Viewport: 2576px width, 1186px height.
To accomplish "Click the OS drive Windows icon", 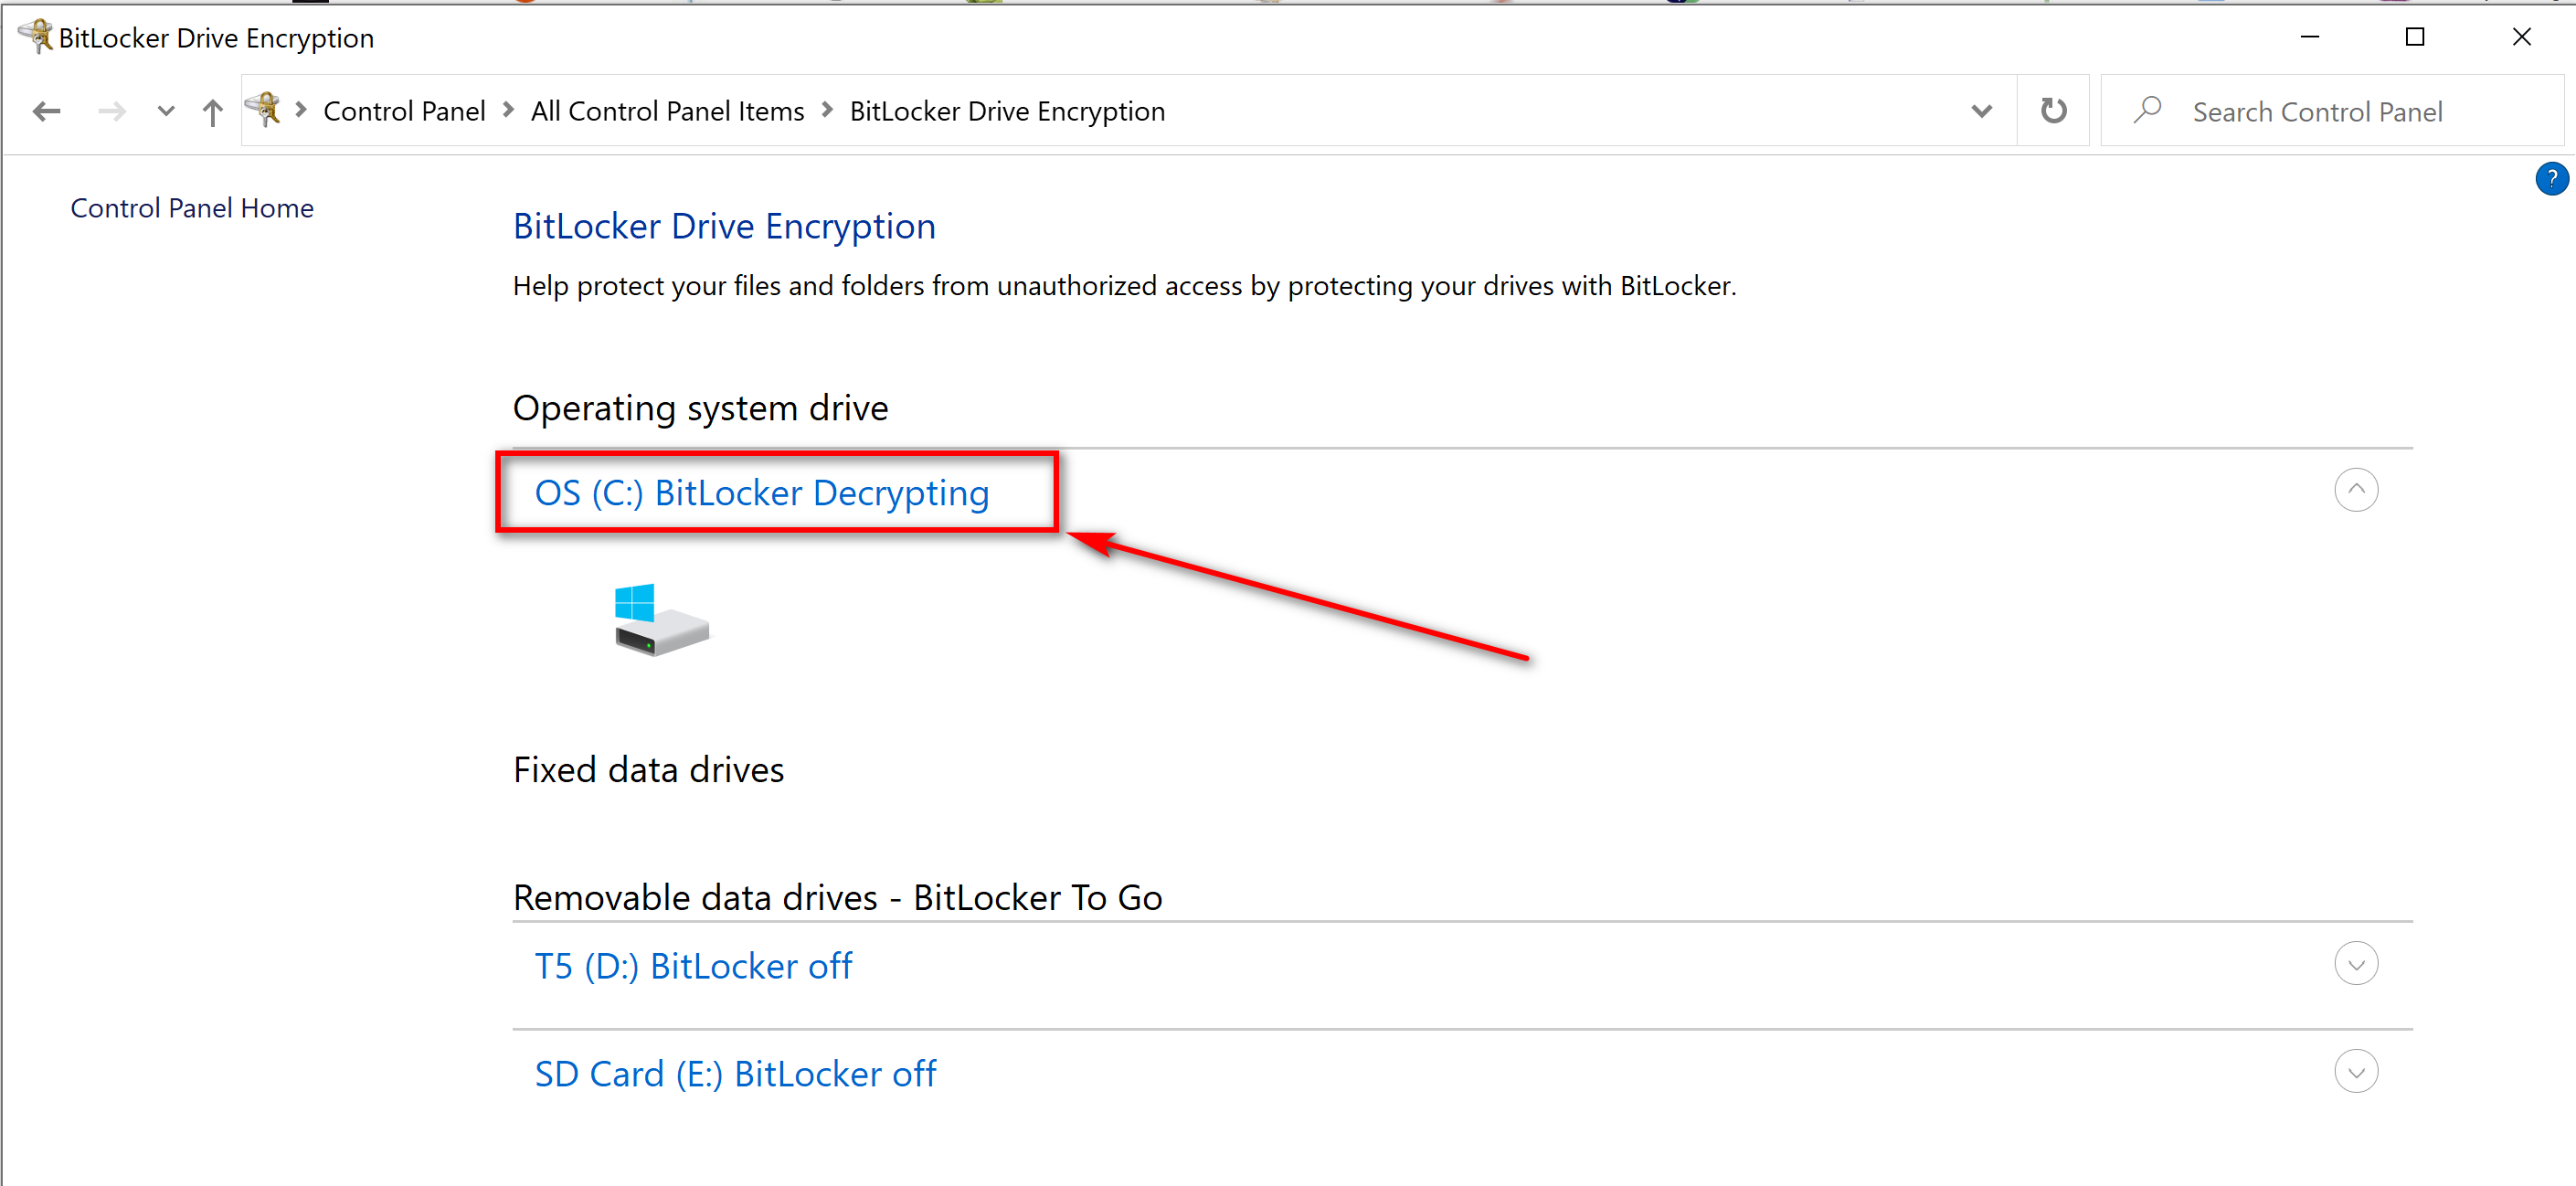I will coord(661,620).
